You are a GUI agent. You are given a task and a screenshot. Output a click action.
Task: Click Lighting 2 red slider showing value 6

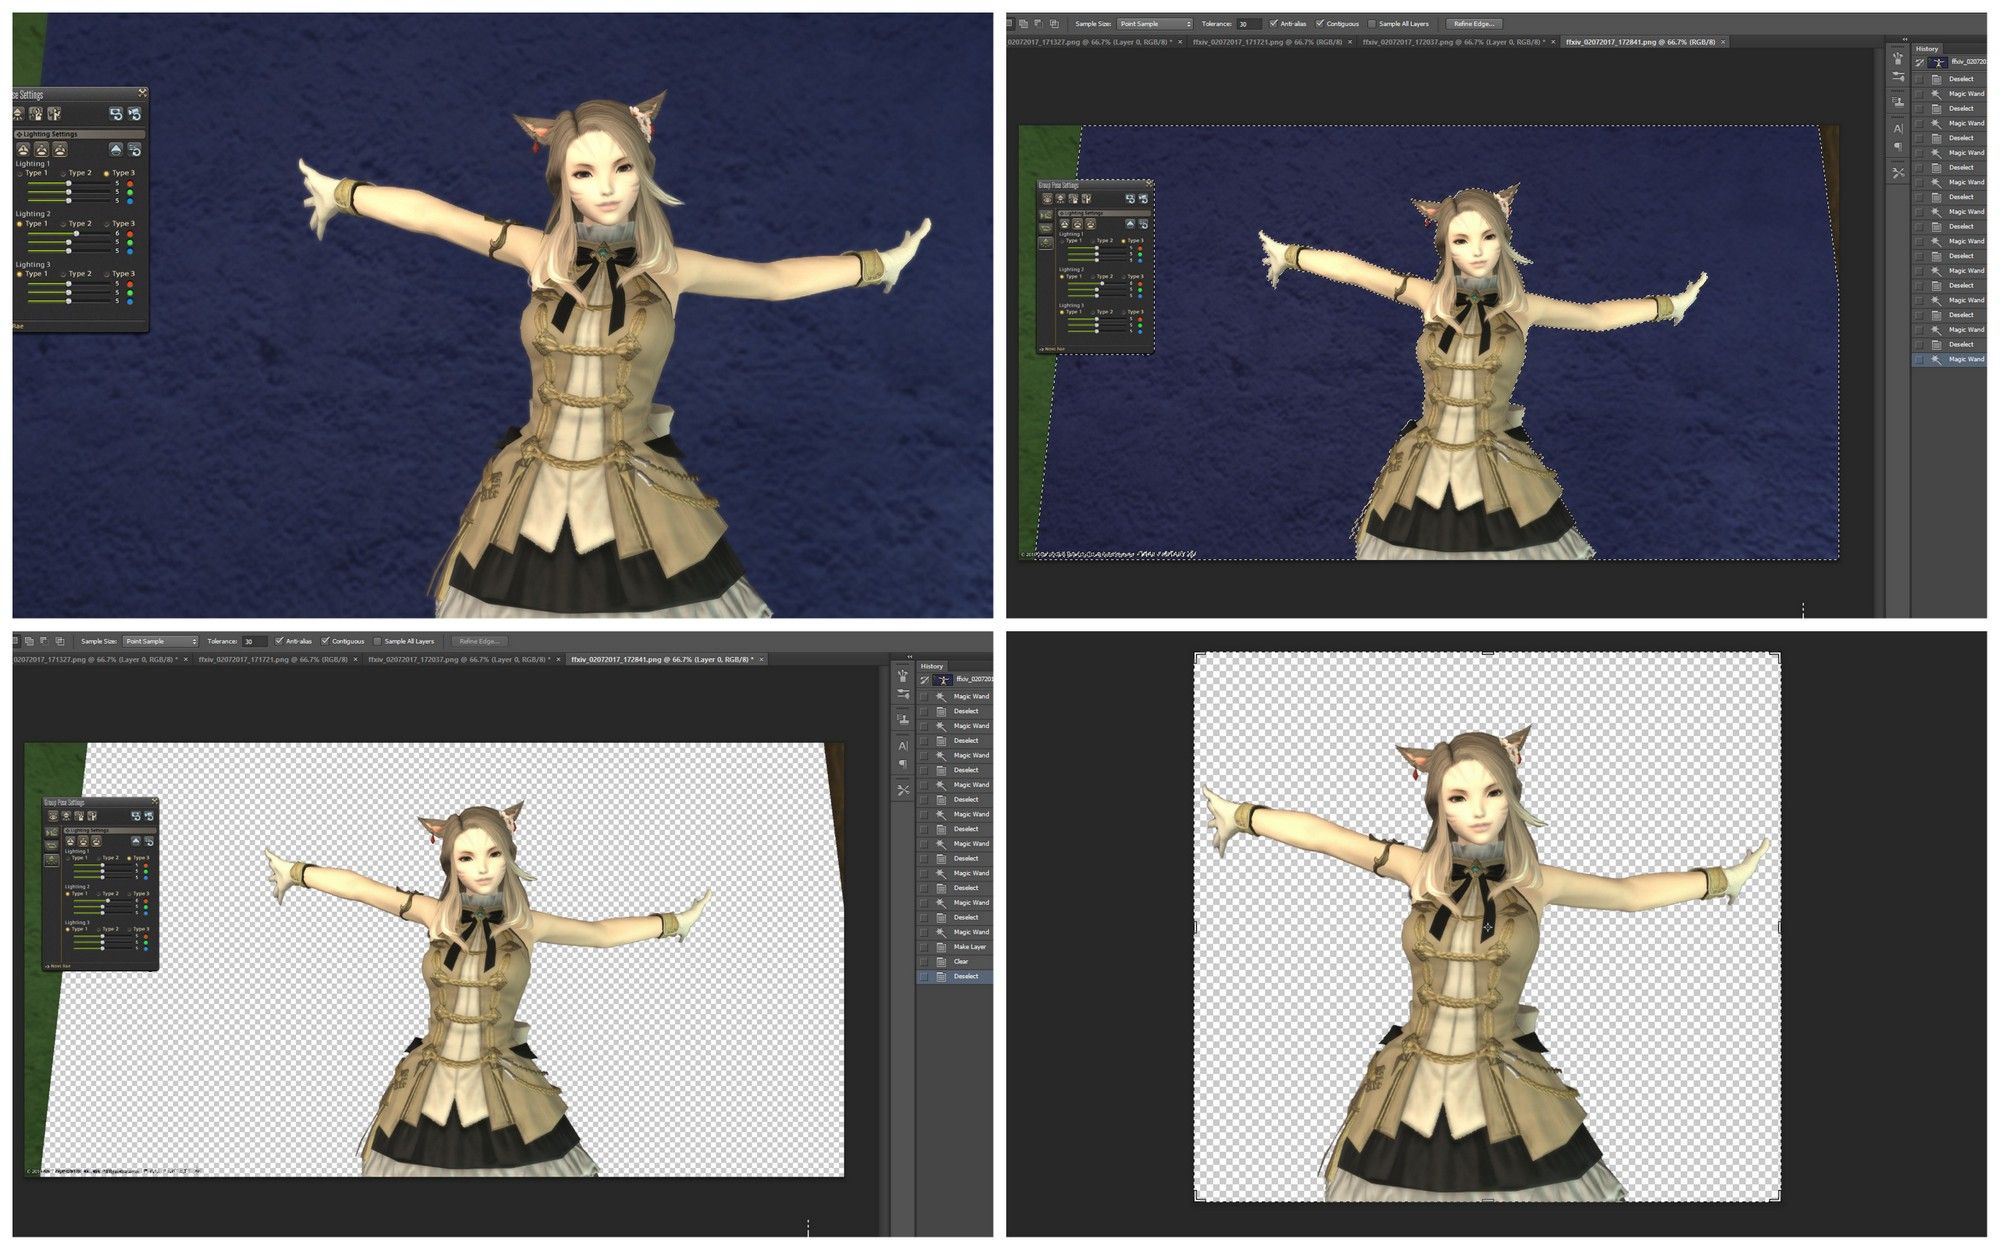pos(69,233)
